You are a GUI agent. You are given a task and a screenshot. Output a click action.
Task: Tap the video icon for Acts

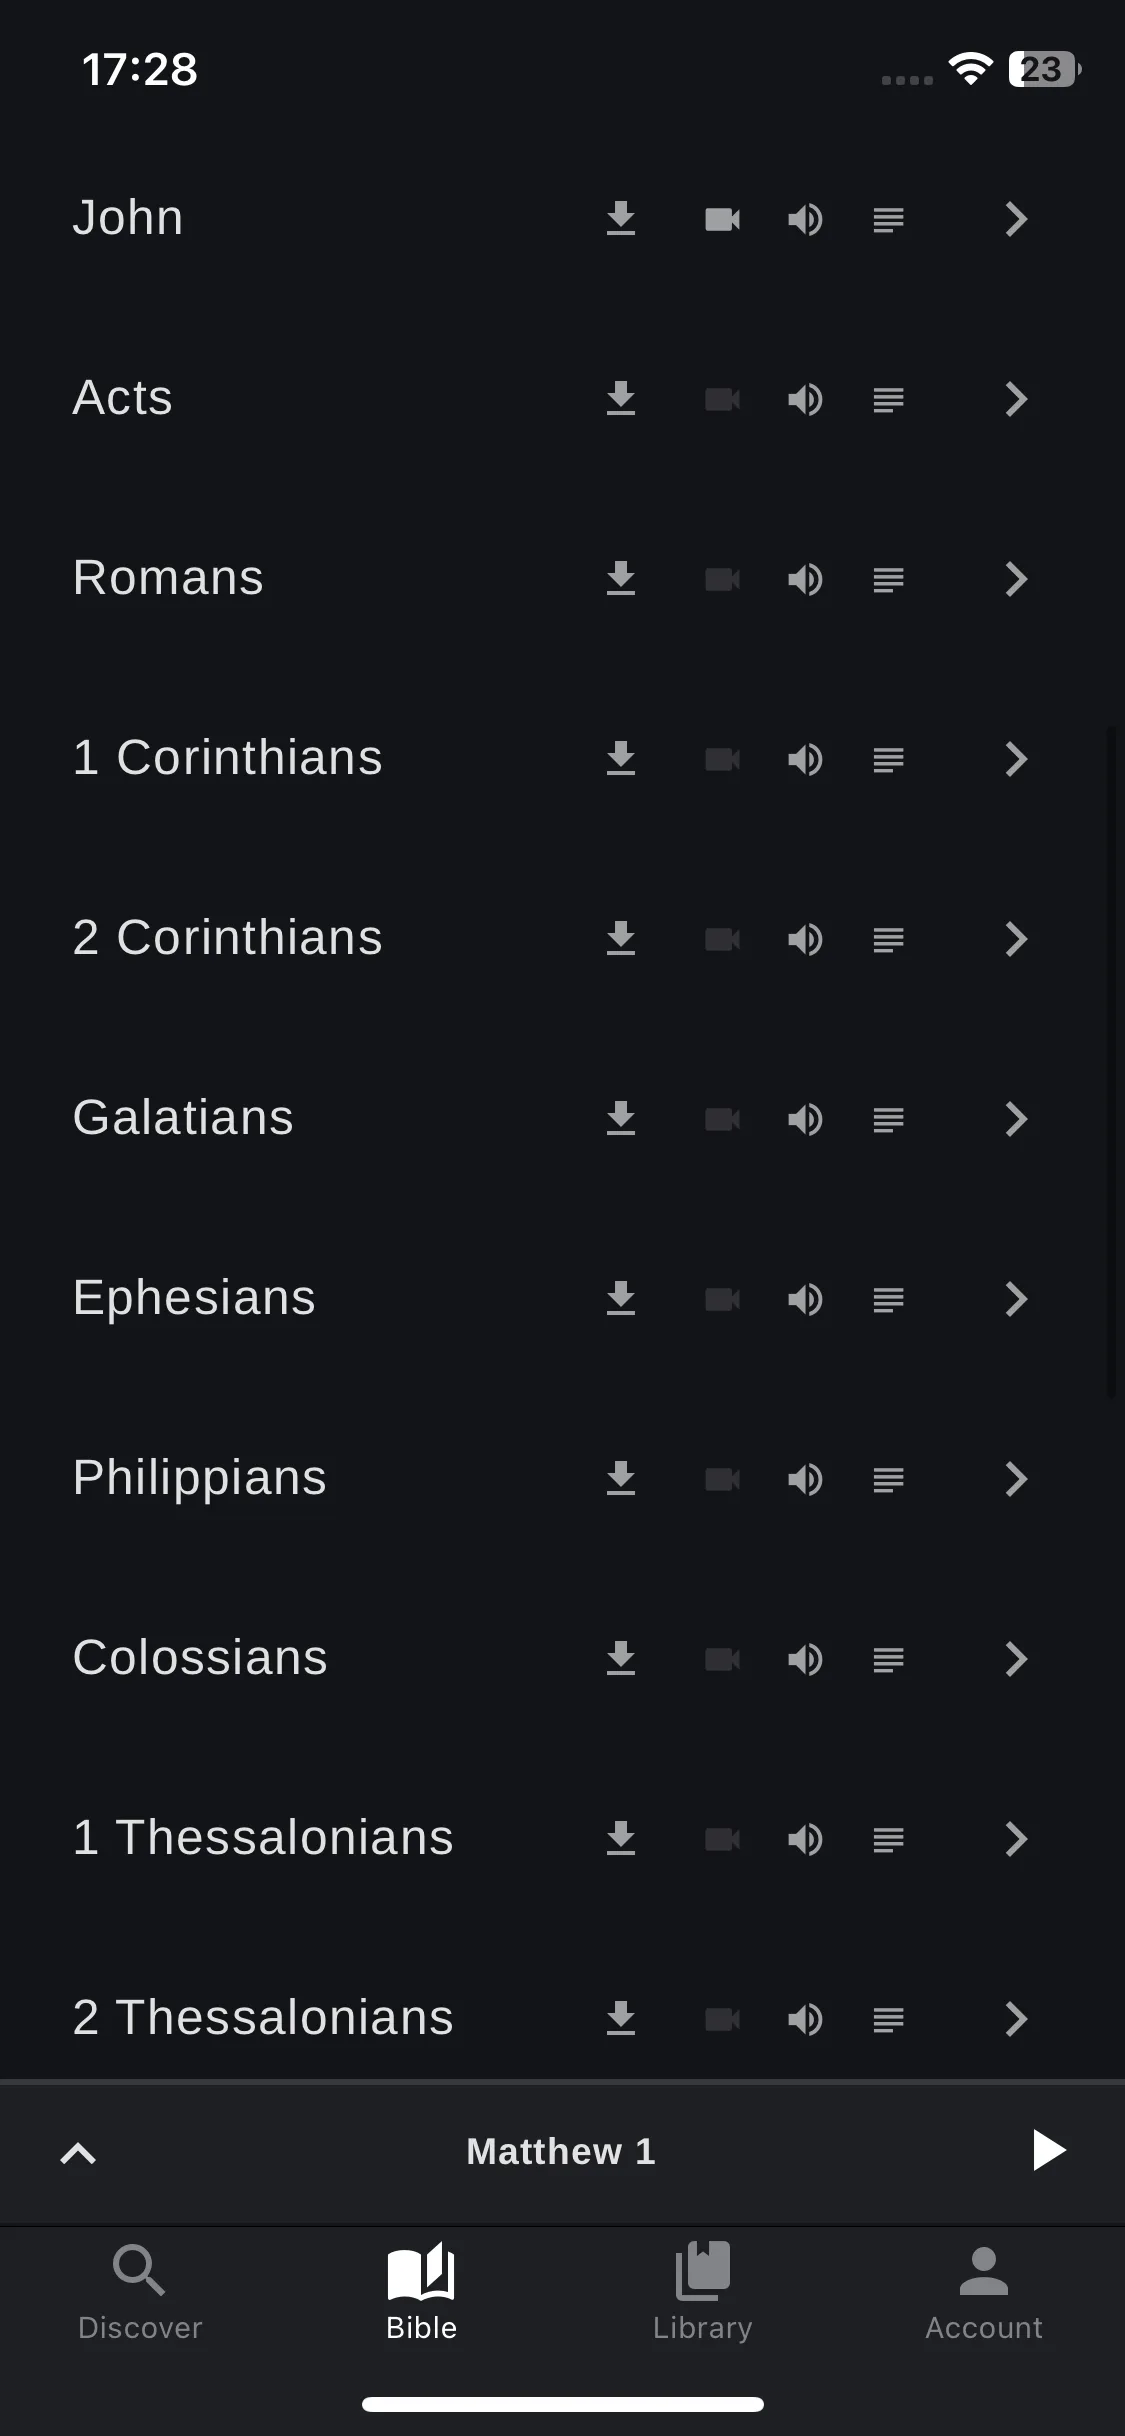click(x=722, y=399)
